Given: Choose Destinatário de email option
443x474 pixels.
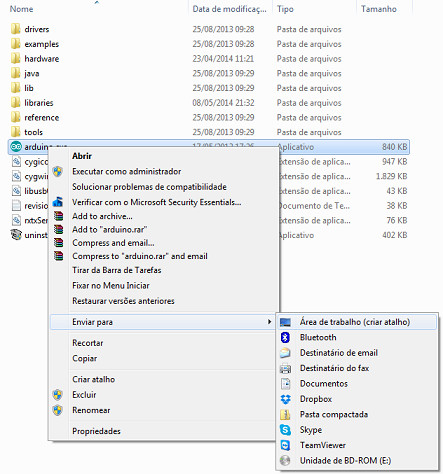Looking at the screenshot, I should (x=339, y=353).
